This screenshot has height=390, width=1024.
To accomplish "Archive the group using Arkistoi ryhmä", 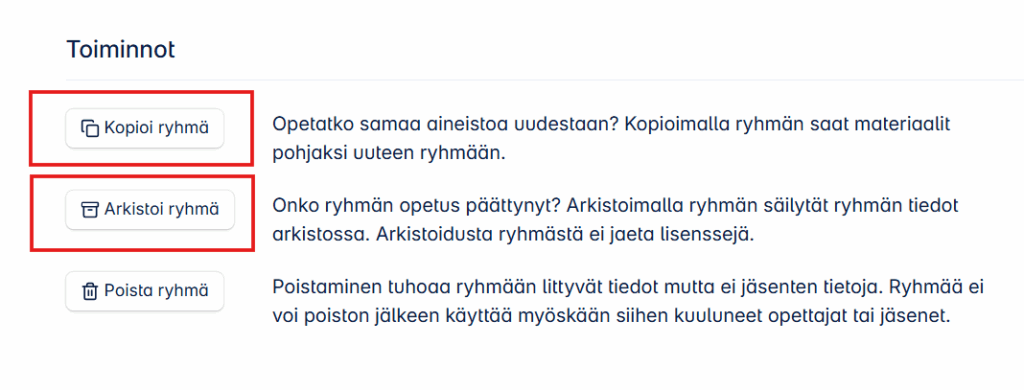I will pyautogui.click(x=150, y=210).
